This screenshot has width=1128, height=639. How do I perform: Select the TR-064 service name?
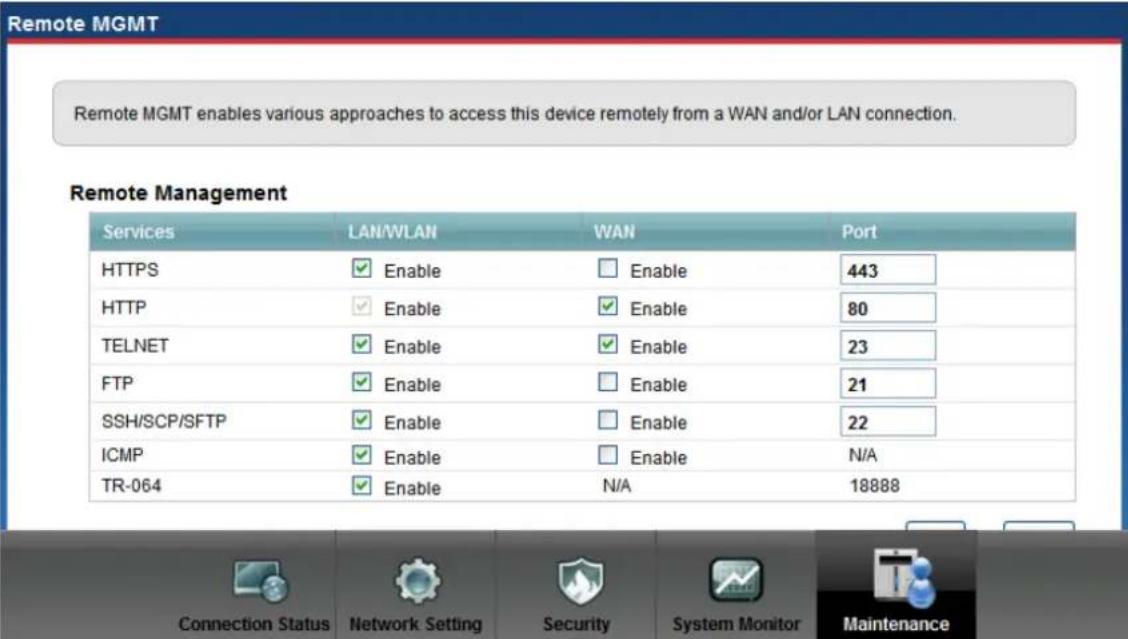131,486
